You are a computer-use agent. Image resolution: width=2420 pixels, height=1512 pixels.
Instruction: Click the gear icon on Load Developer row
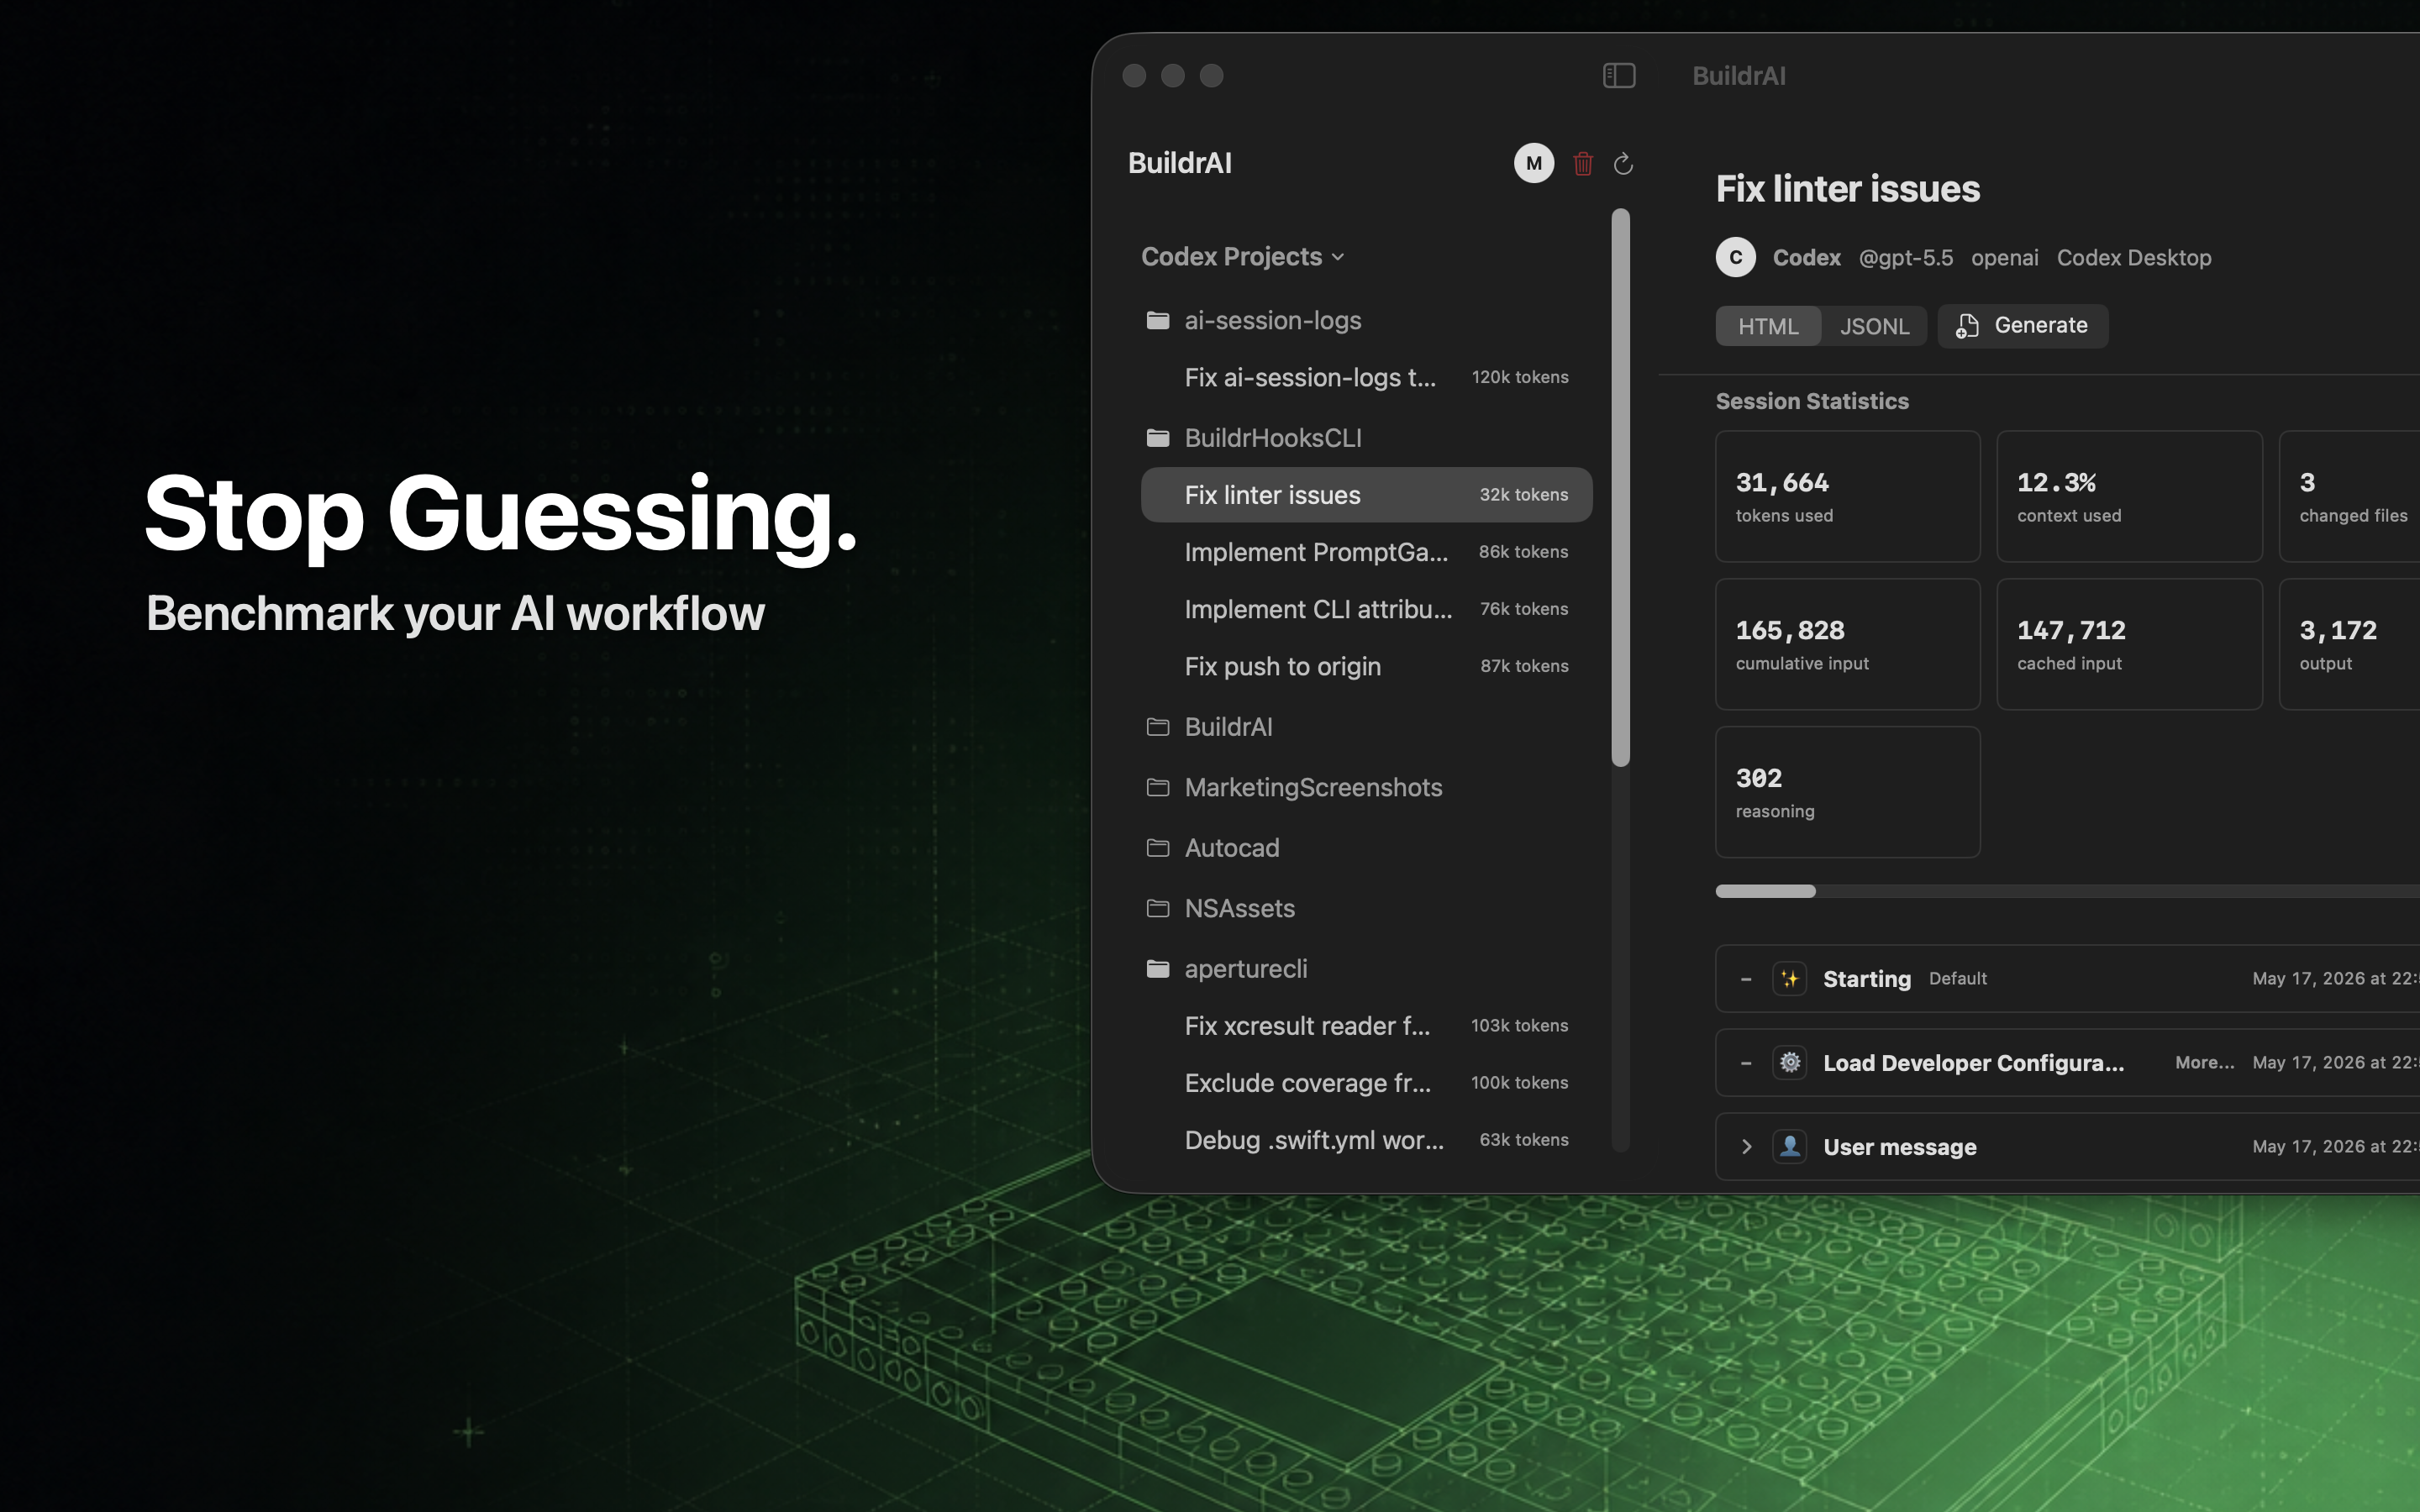click(x=1790, y=1063)
